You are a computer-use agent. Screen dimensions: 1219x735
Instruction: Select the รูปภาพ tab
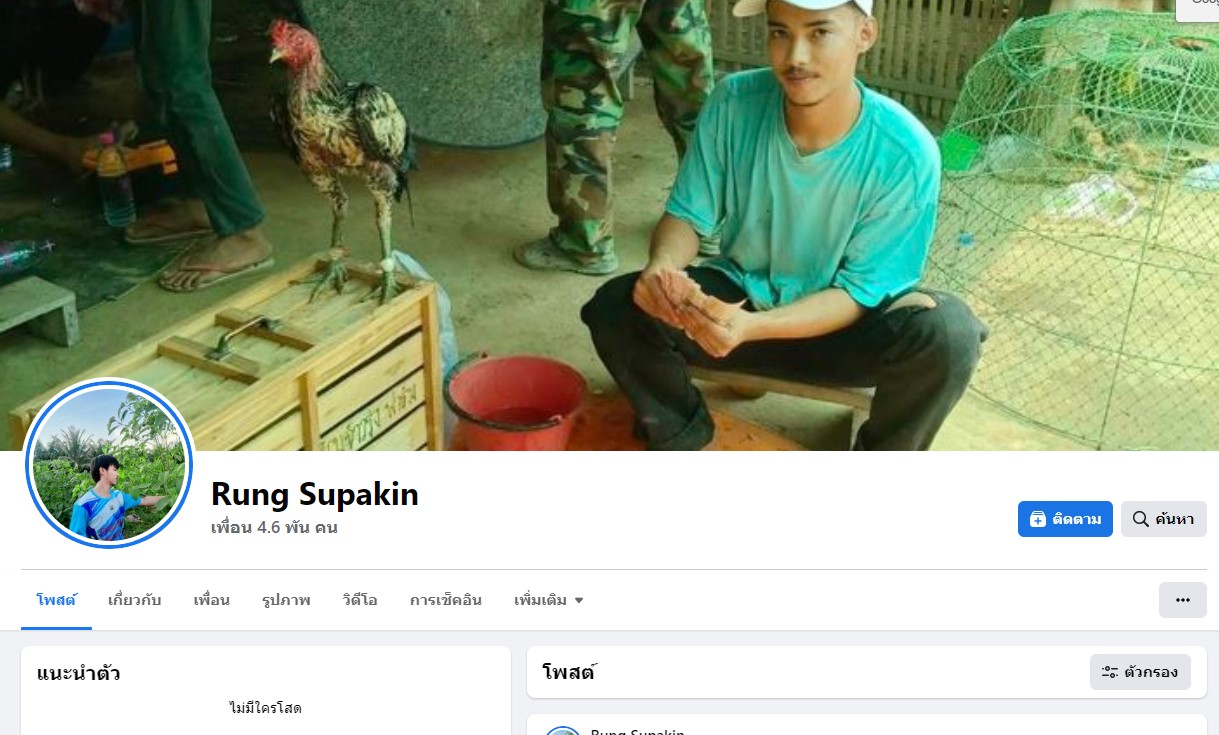(286, 600)
